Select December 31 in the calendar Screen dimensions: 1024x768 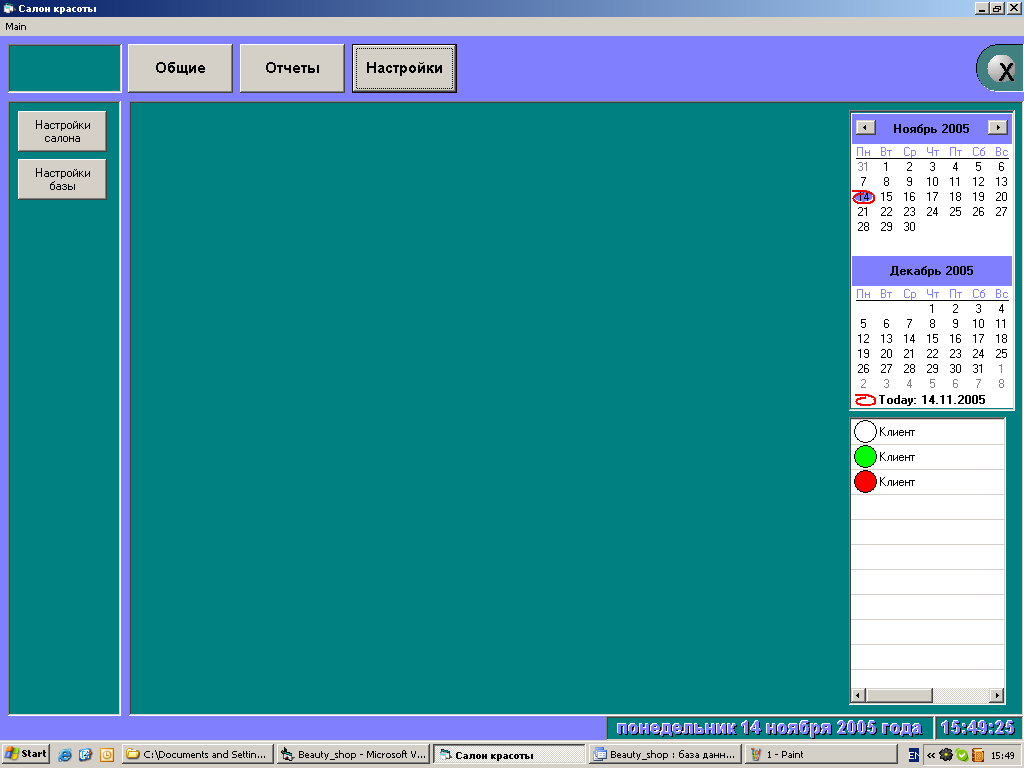point(978,368)
